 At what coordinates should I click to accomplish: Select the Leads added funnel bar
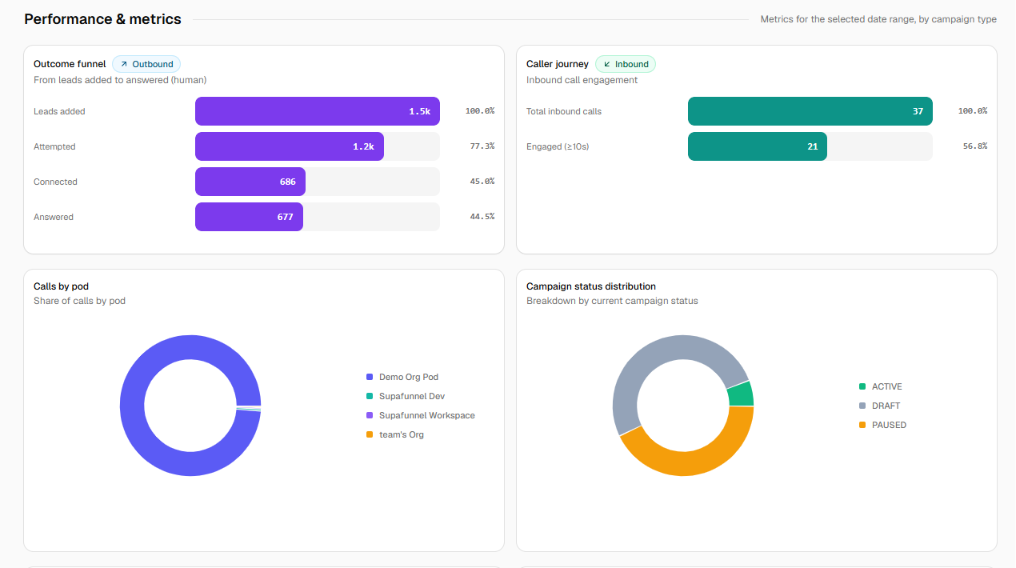318,111
